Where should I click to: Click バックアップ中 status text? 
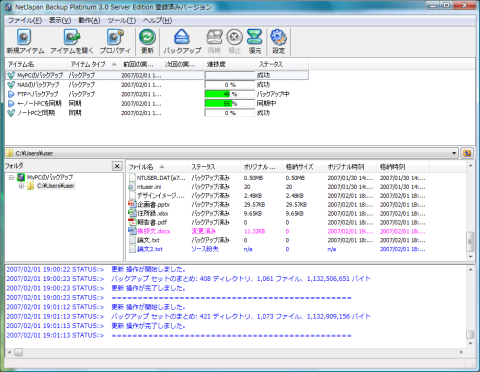(x=273, y=94)
